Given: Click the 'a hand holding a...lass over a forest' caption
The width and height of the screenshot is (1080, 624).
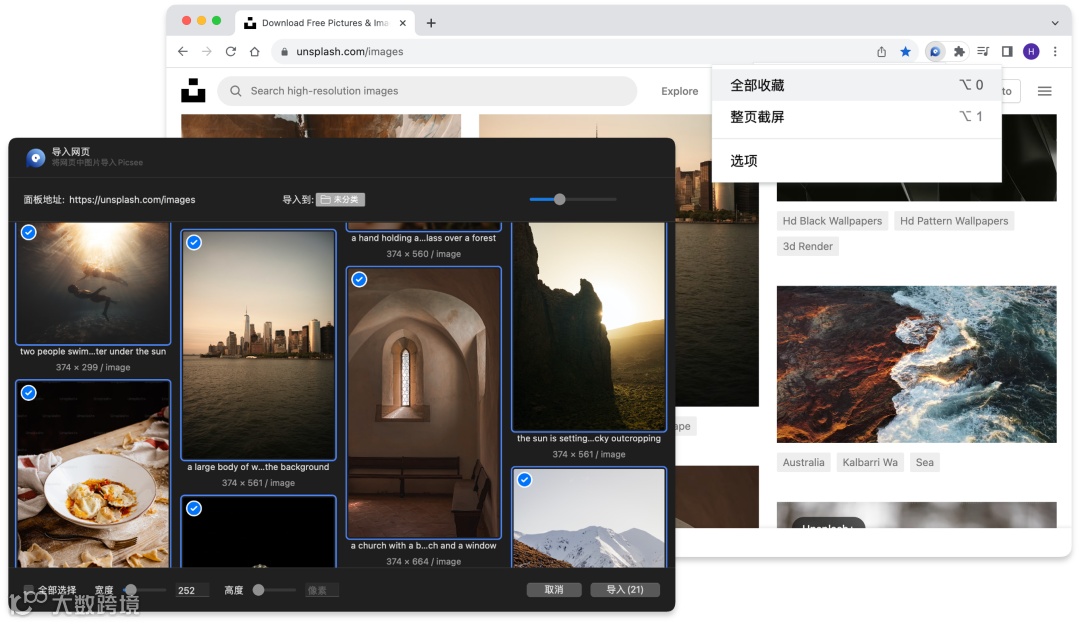Looking at the screenshot, I should point(424,238).
